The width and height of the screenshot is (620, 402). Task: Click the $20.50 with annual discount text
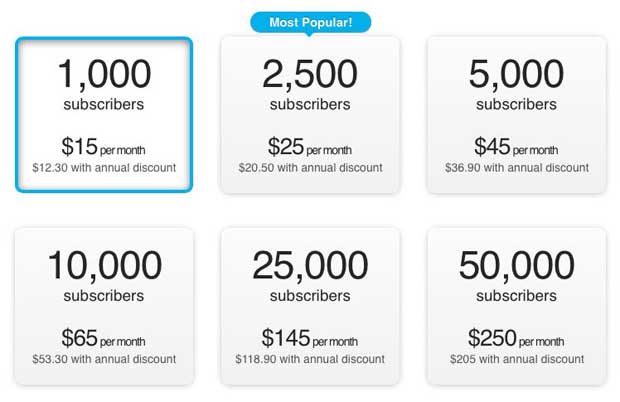(310, 167)
